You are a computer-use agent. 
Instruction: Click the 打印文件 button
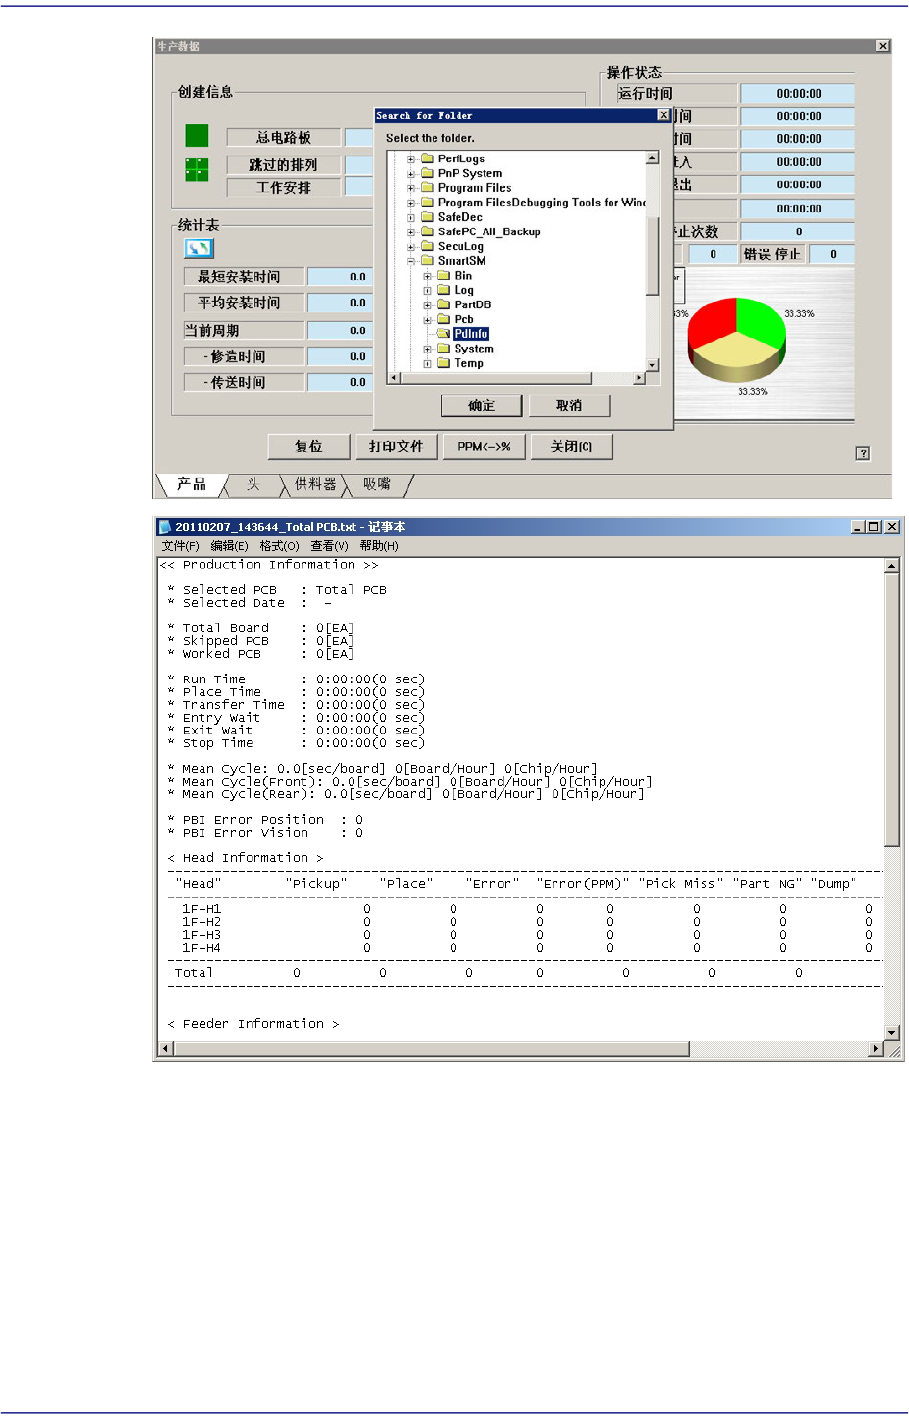click(396, 446)
